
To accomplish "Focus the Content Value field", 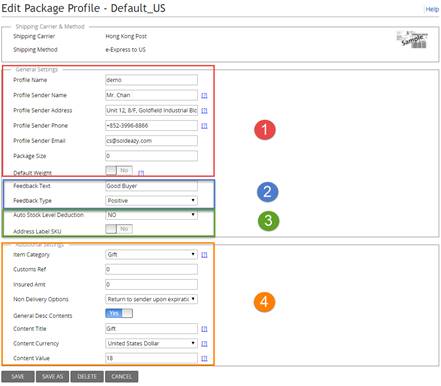I will pos(151,358).
